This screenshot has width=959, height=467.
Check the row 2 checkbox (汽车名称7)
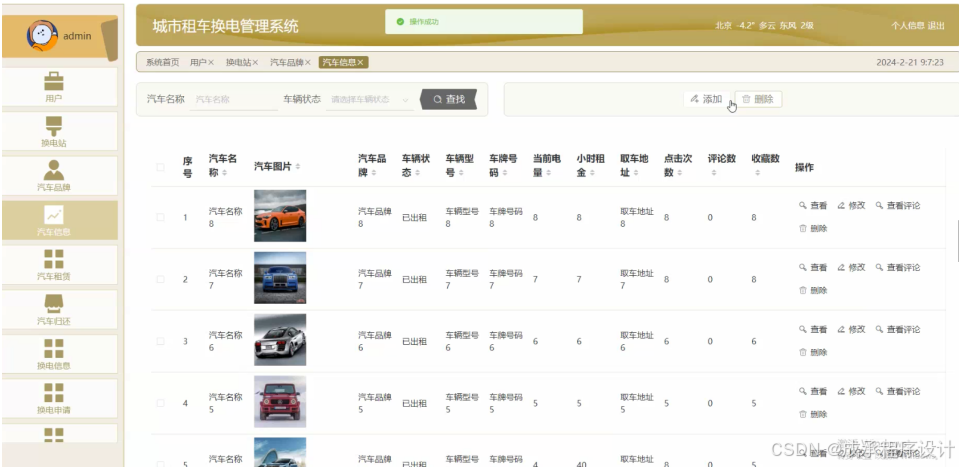[x=160, y=279]
